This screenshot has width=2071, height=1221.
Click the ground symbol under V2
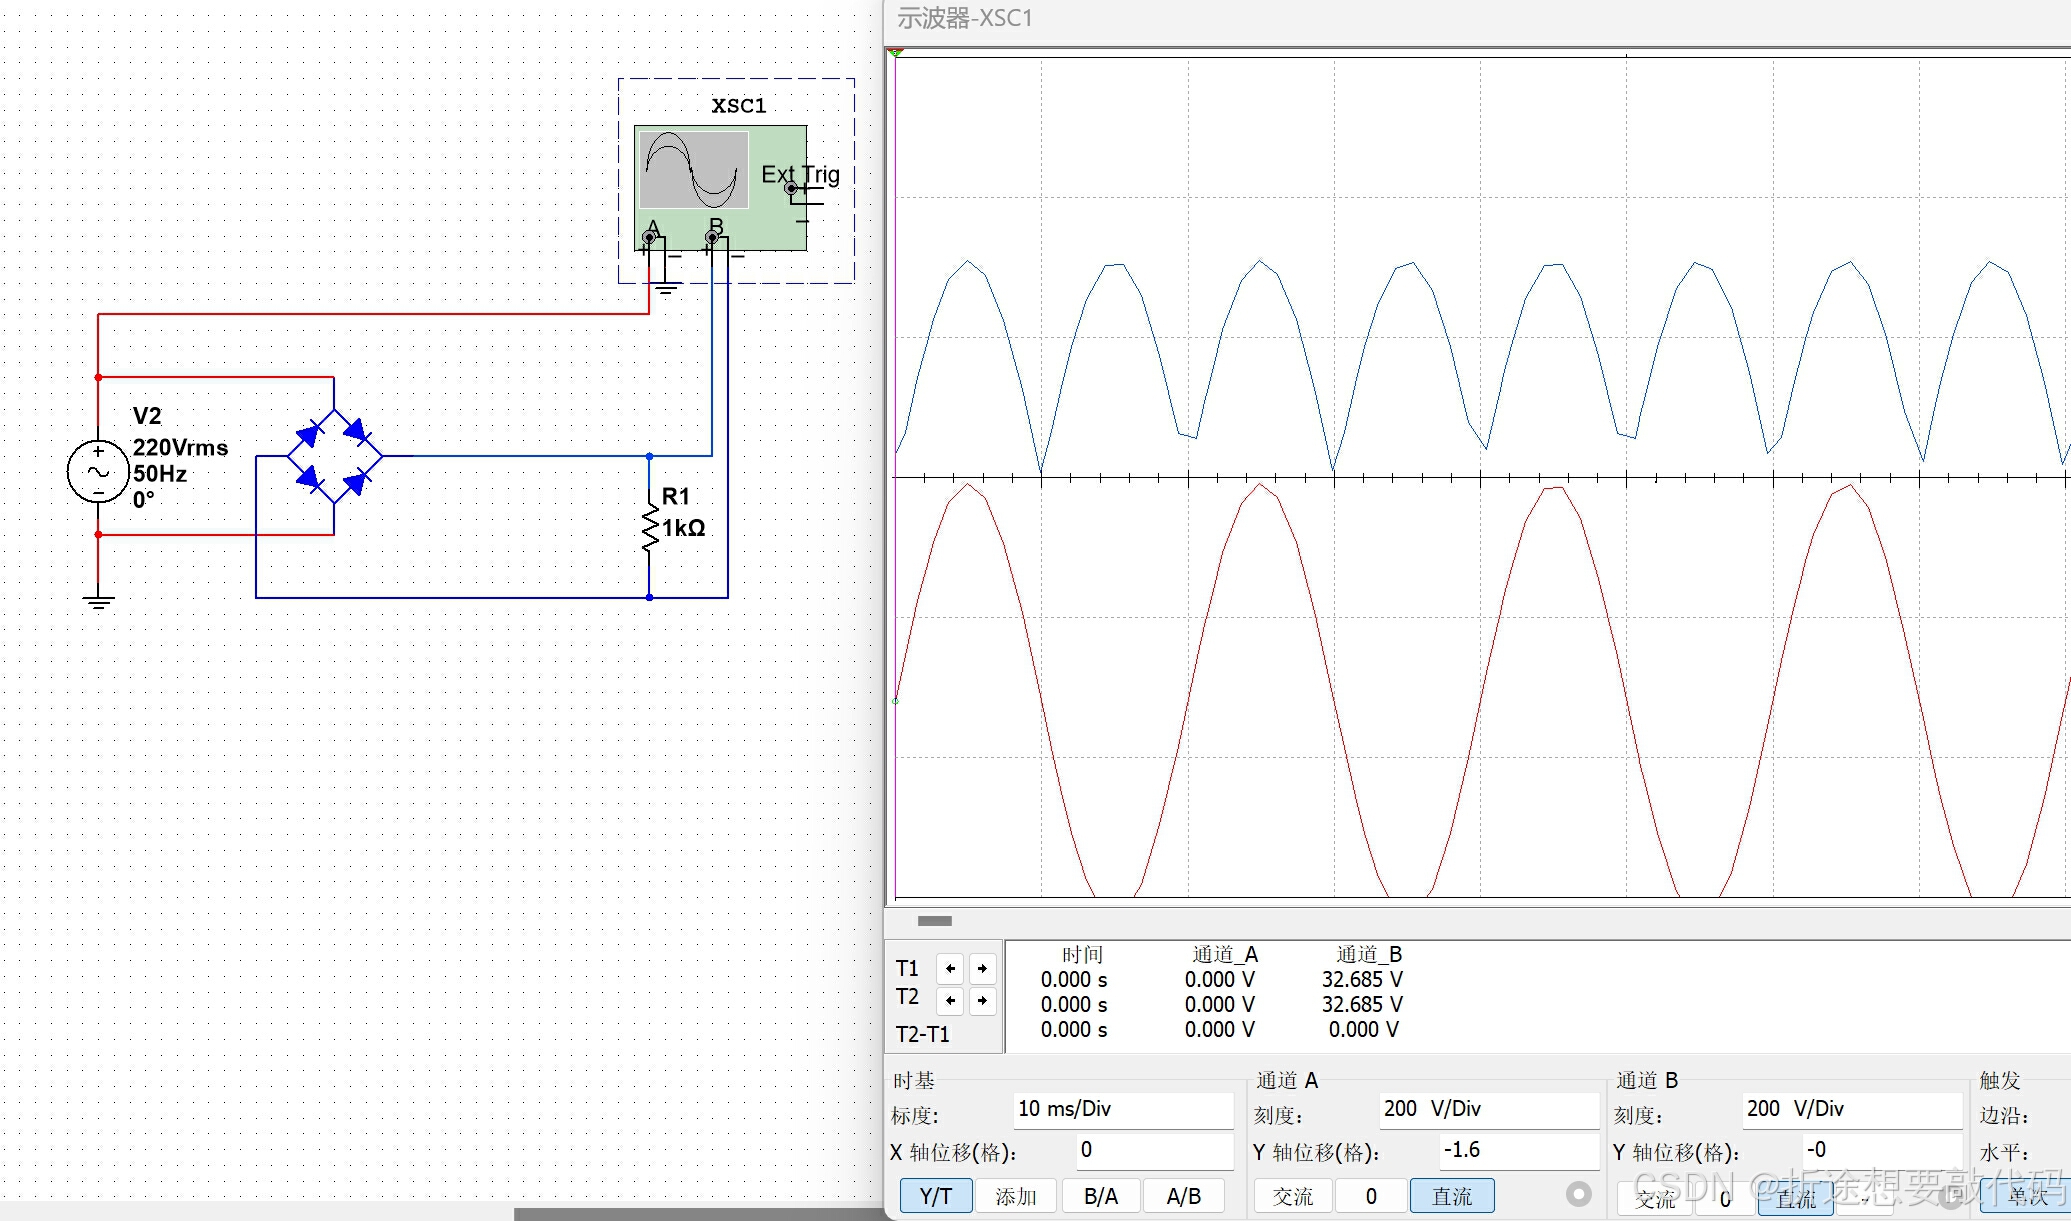[x=98, y=601]
